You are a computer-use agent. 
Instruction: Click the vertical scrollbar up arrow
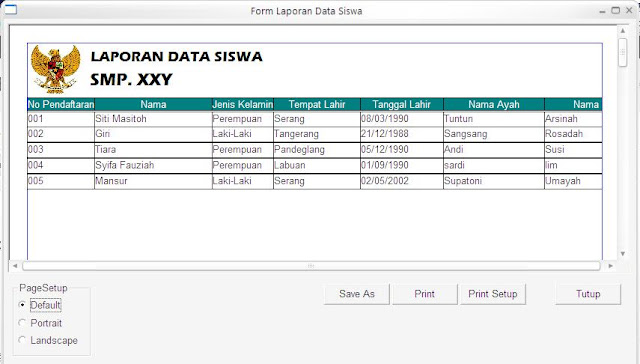(x=622, y=31)
